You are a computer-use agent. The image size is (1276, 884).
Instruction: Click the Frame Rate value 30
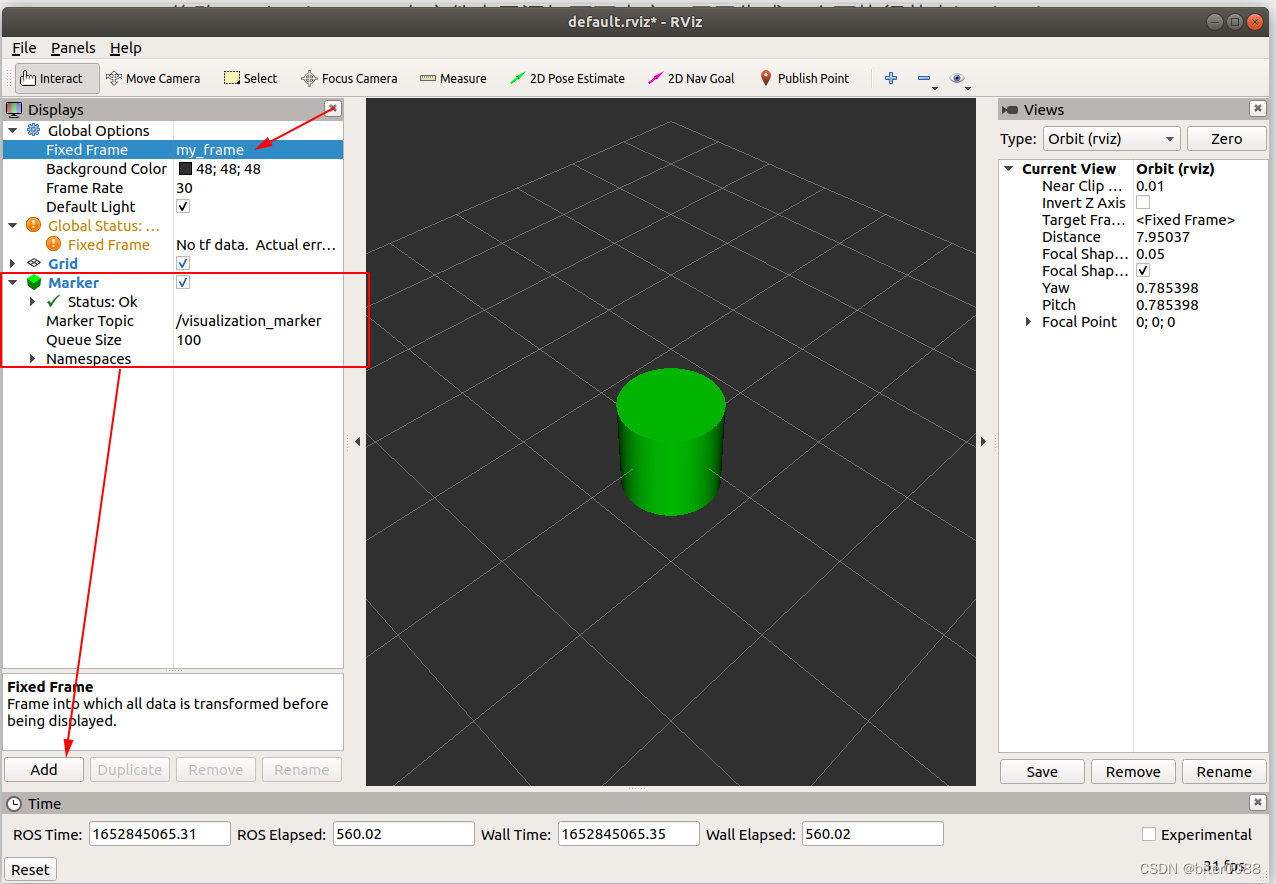tap(184, 187)
